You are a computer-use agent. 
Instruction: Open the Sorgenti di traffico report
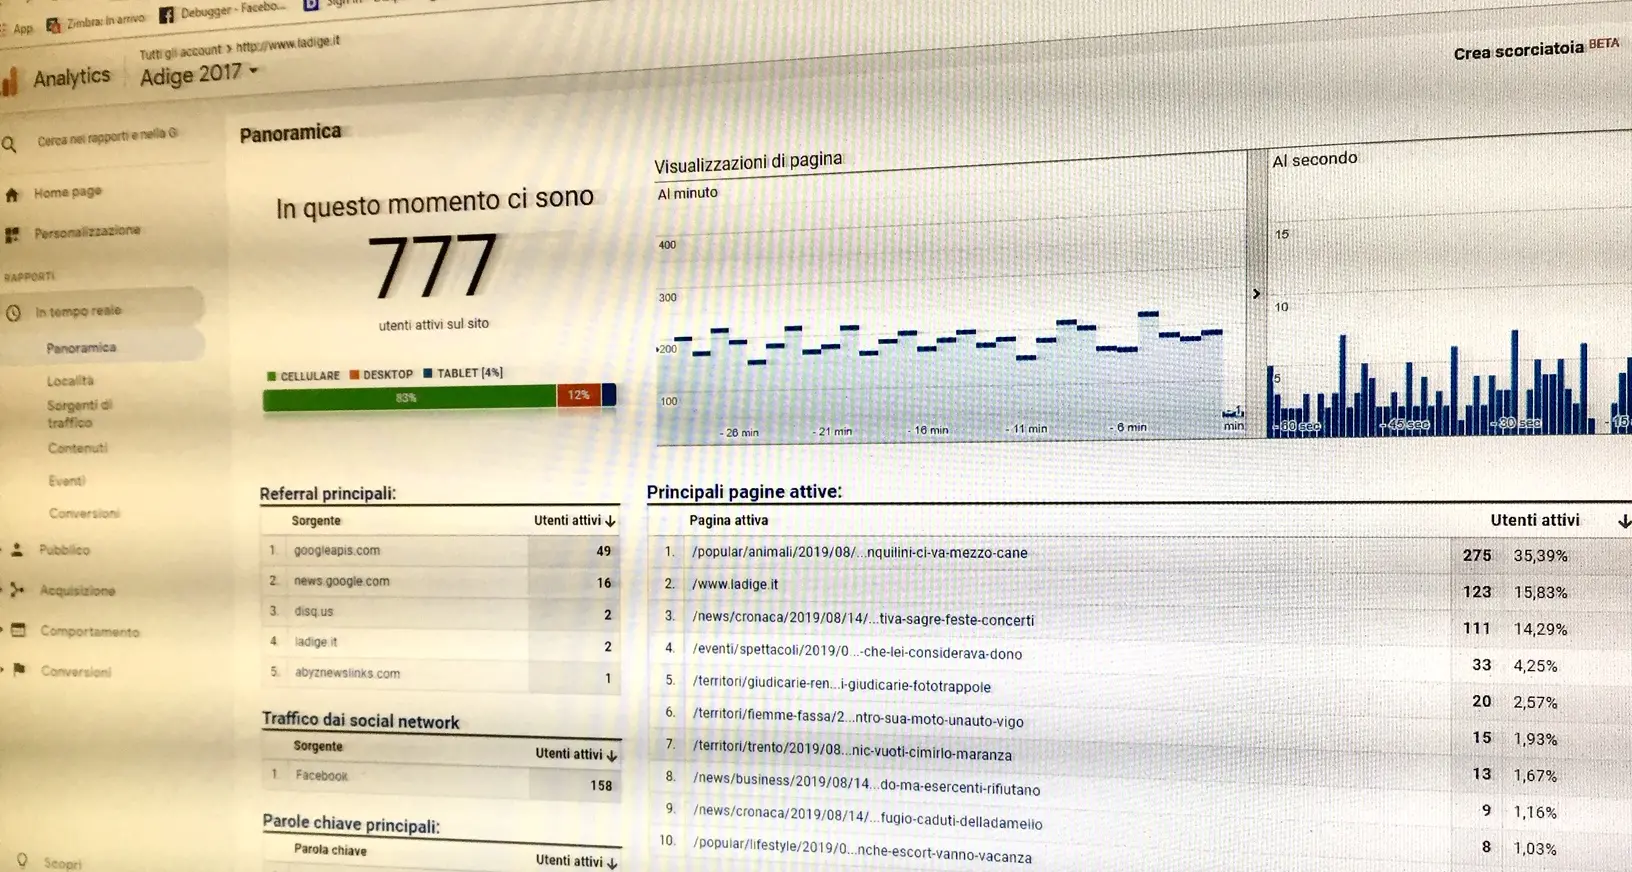pyautogui.click(x=79, y=414)
